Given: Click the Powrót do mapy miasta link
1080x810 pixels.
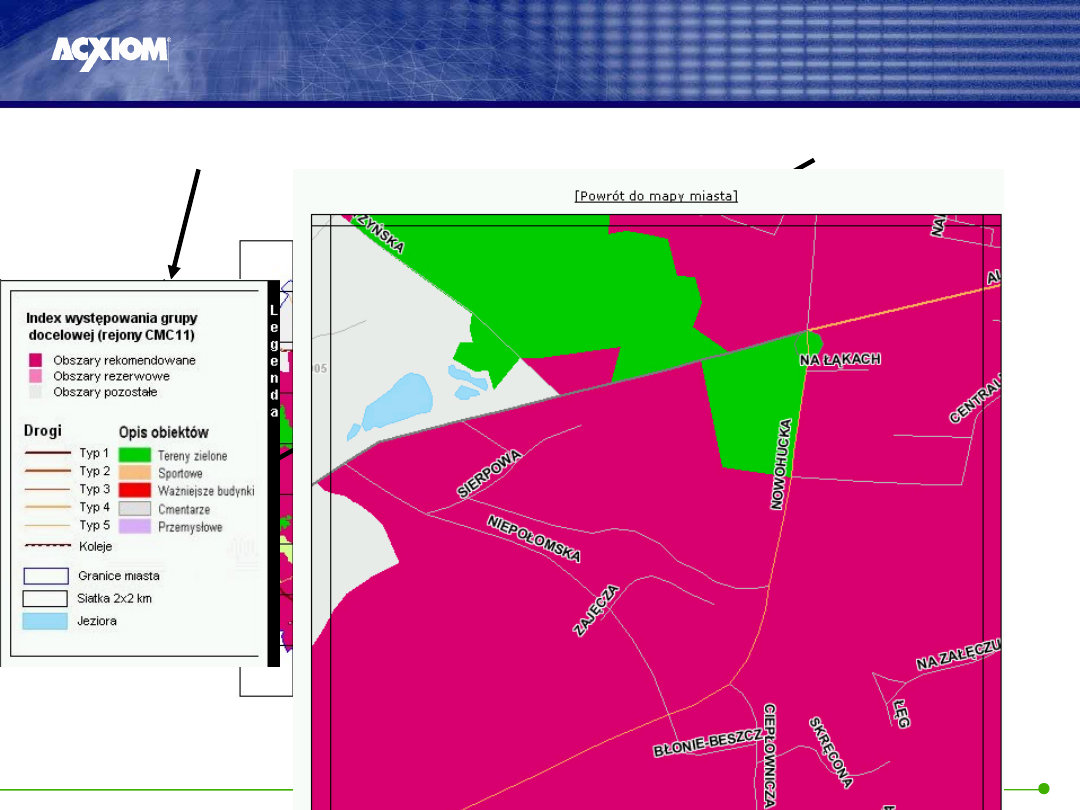Looking at the screenshot, I should (x=656, y=195).
